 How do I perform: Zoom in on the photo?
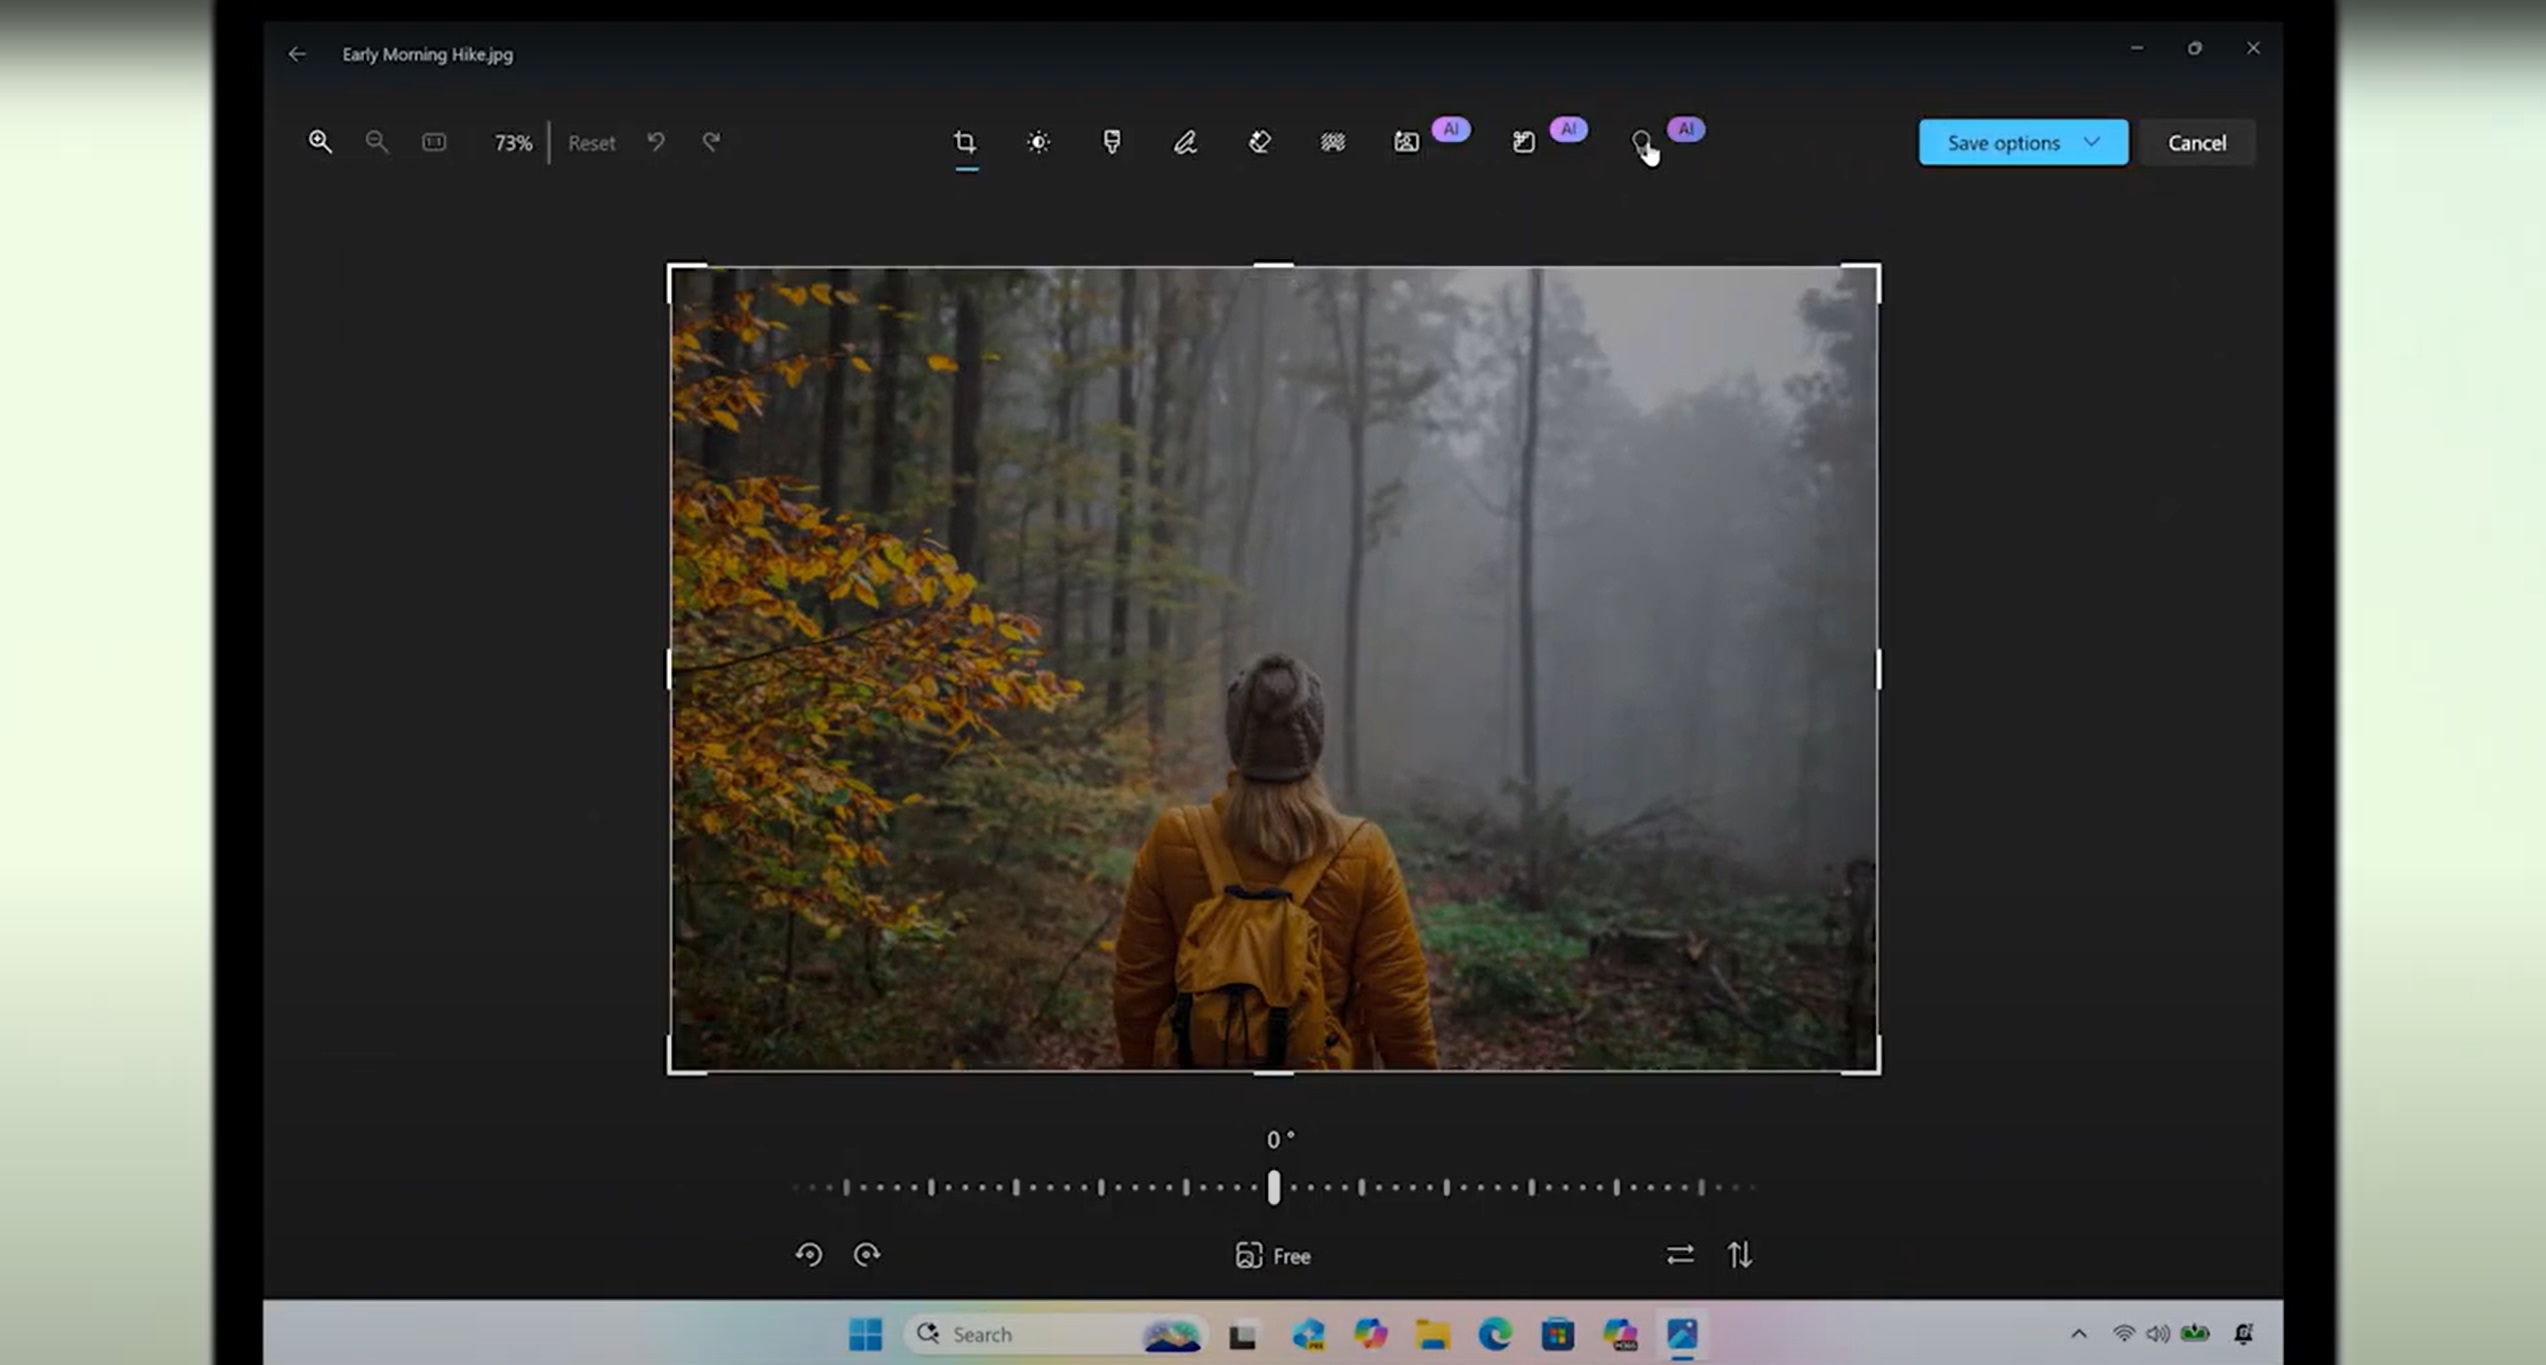coord(320,142)
